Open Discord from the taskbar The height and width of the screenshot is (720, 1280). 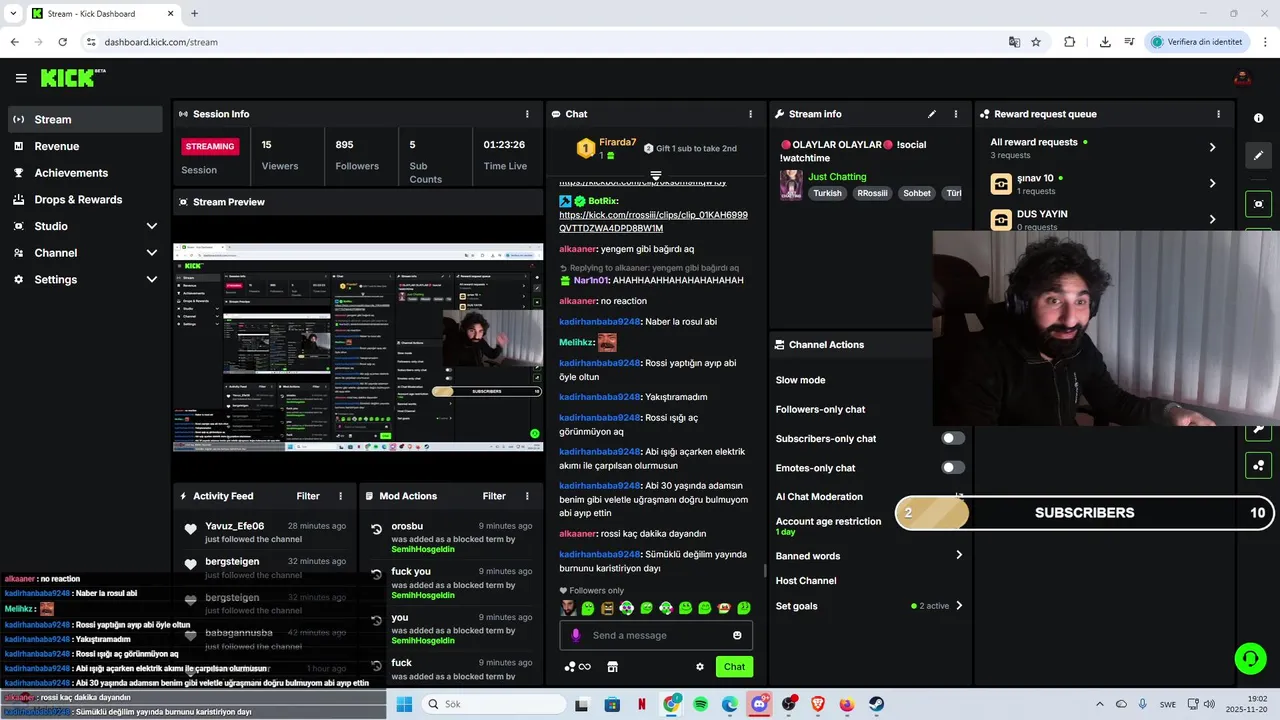coord(759,704)
